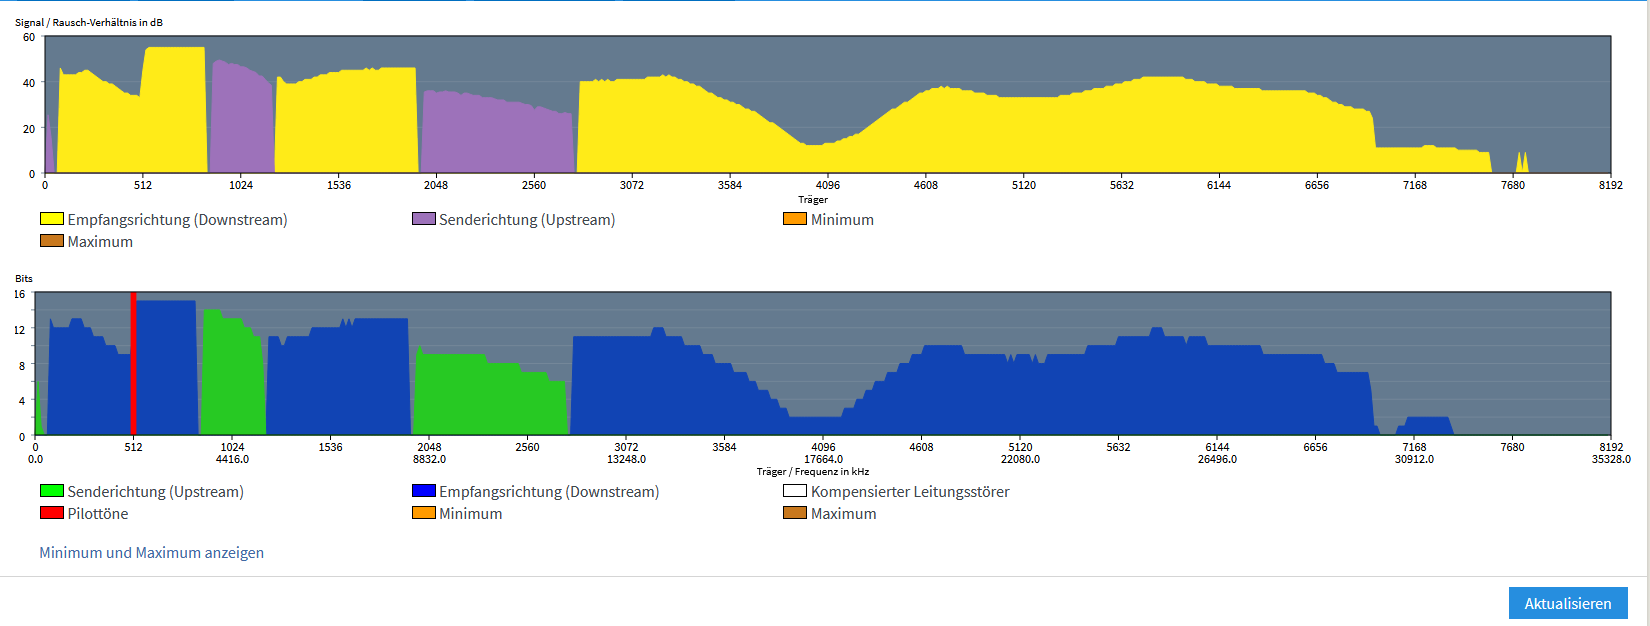Click red pilot tone marker in bits chart

click(x=133, y=364)
